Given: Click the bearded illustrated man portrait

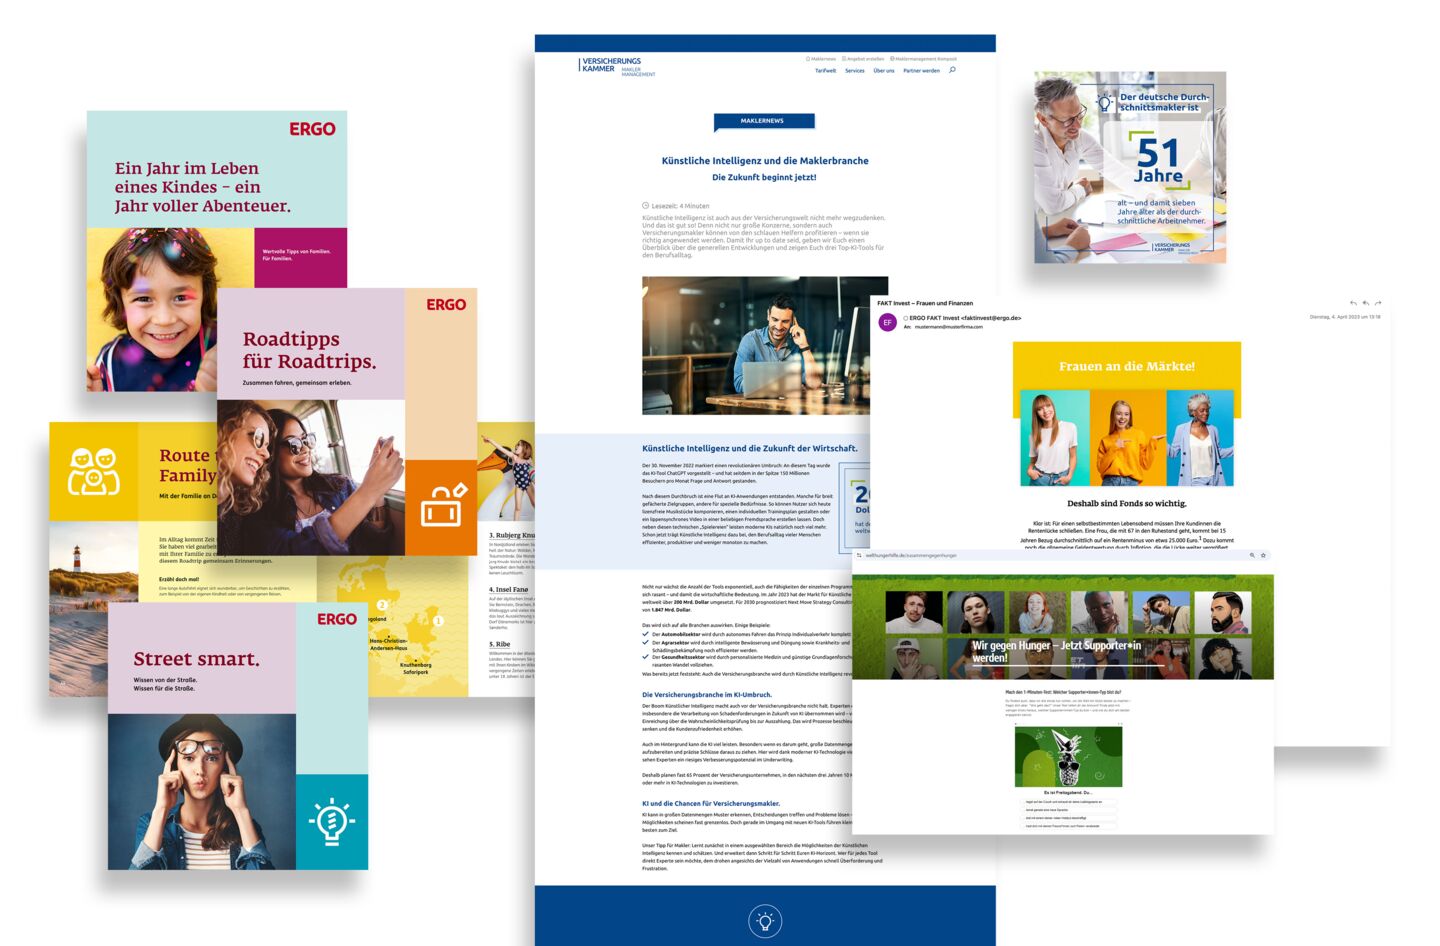Looking at the screenshot, I should click(1222, 612).
